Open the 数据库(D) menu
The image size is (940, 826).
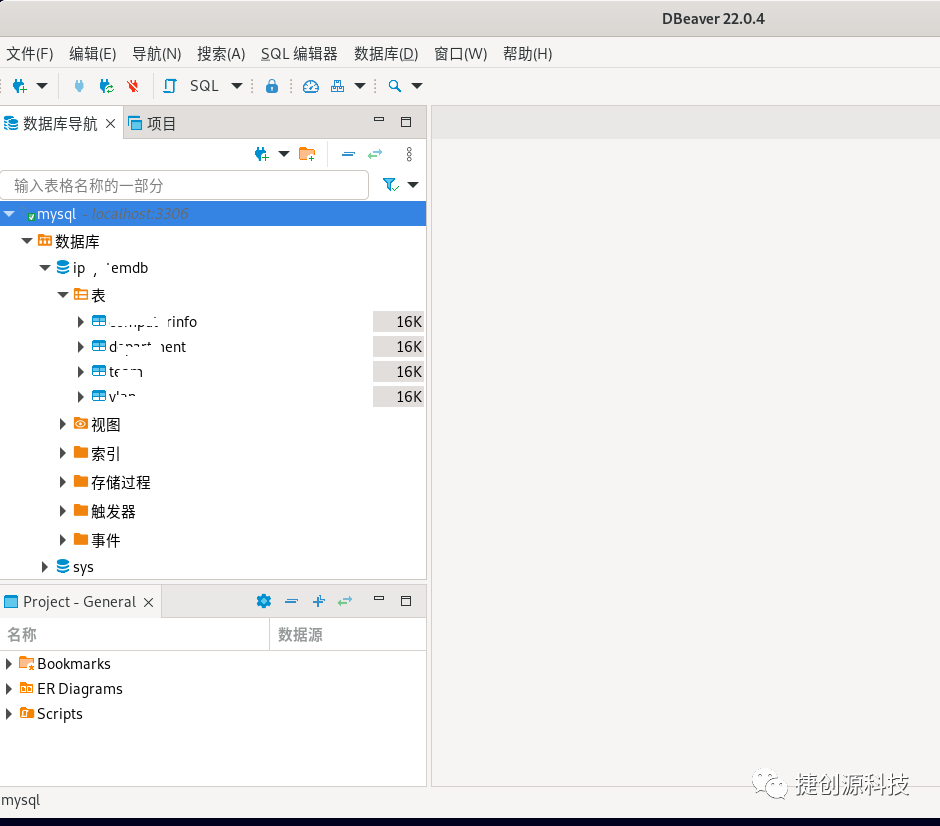pyautogui.click(x=386, y=54)
